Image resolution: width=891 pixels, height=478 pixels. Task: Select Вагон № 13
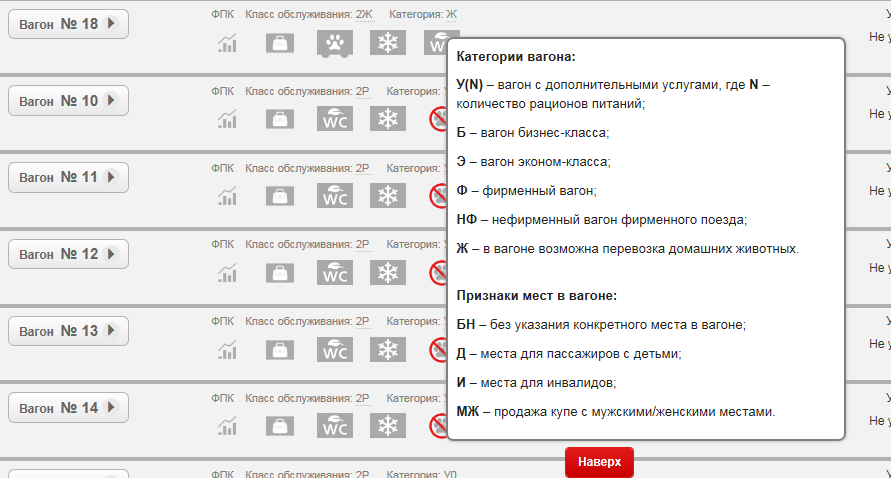coord(68,331)
